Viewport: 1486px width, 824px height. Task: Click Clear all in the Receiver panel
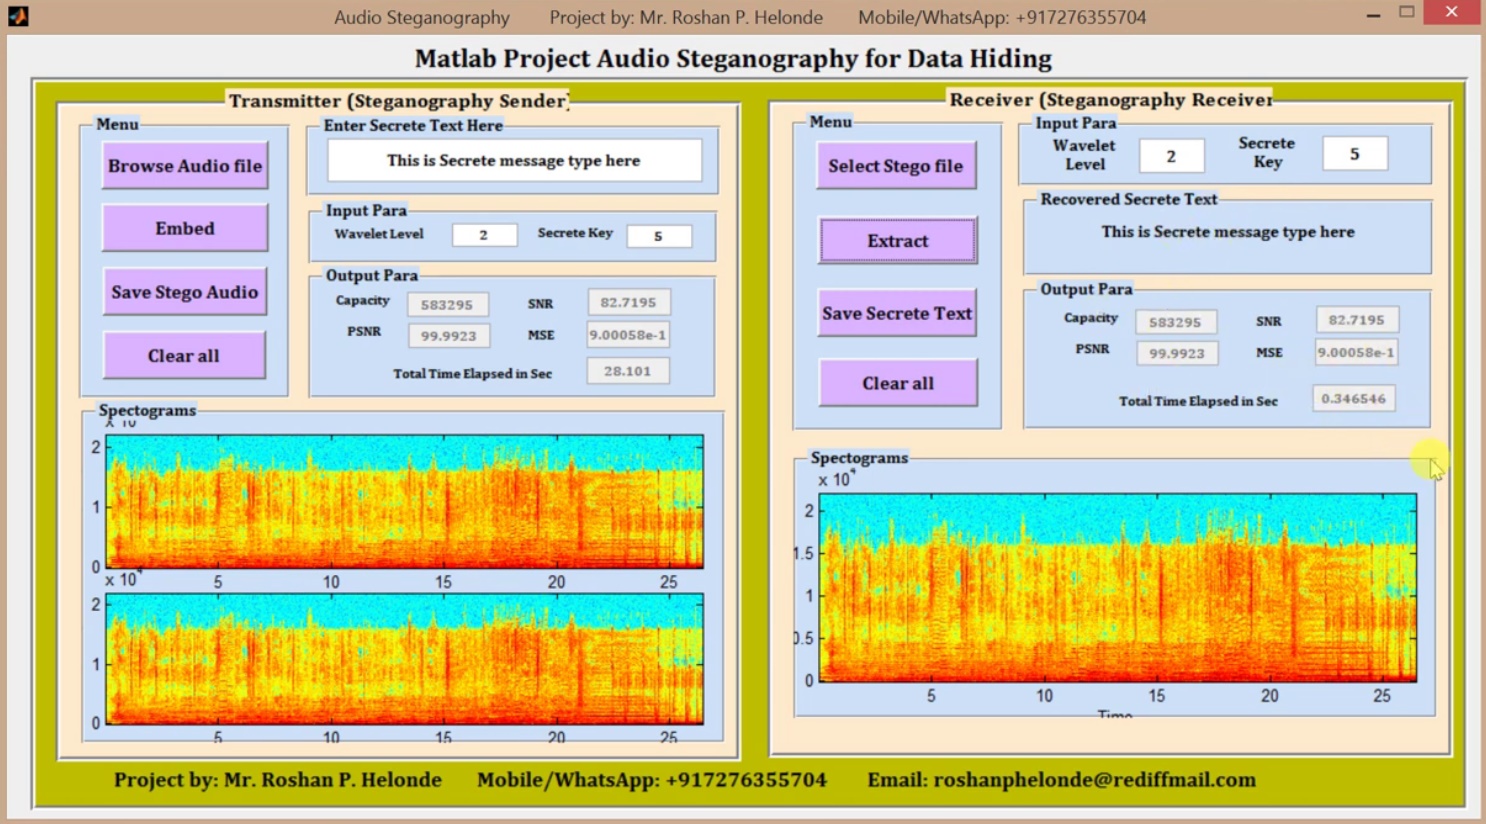pos(895,382)
